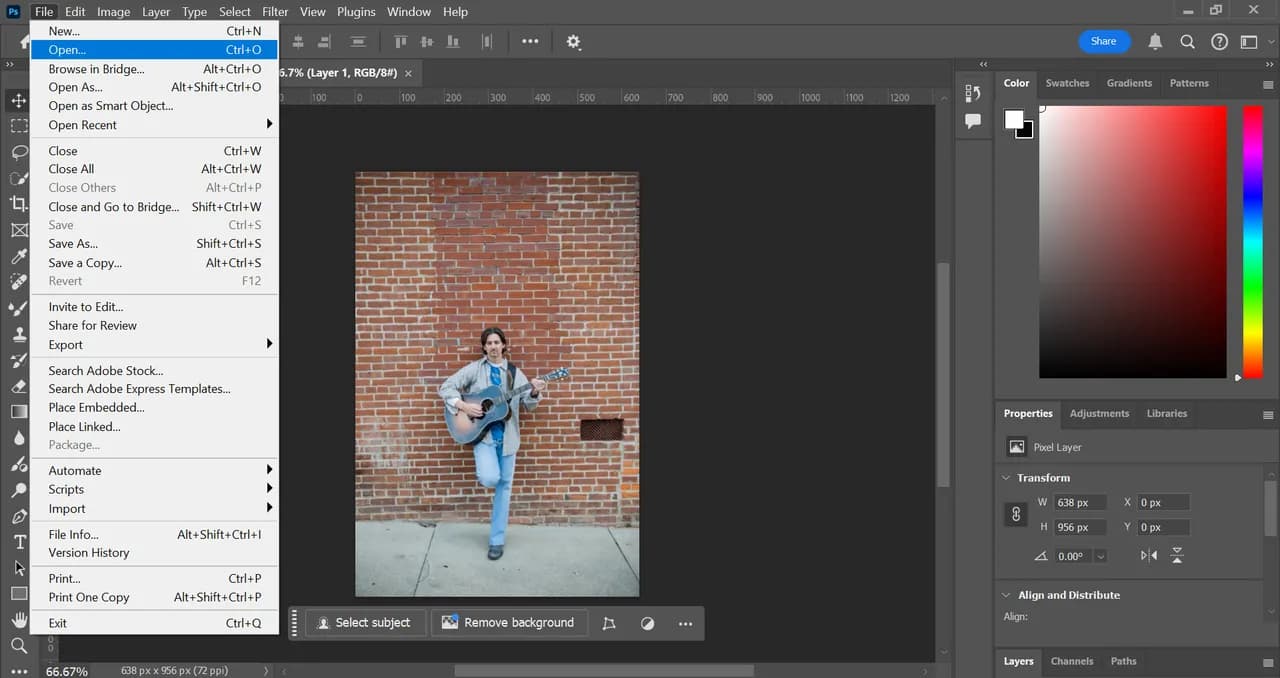Switch to the Swatches tab
Image resolution: width=1280 pixels, height=678 pixels.
coord(1067,83)
